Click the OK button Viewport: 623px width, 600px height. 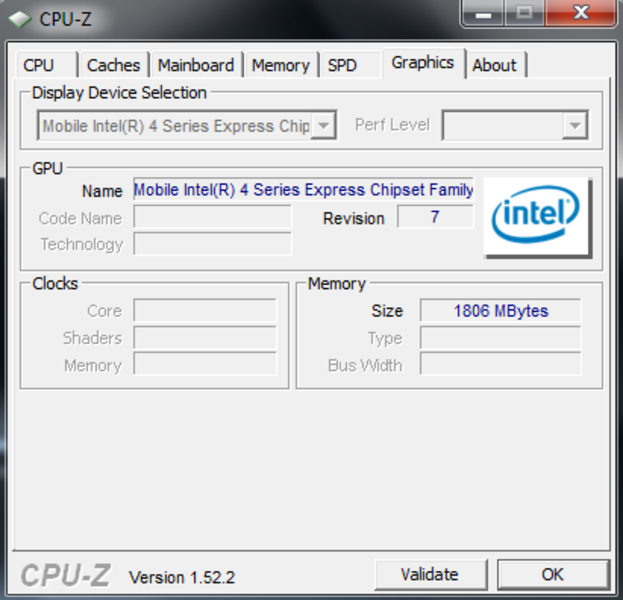click(553, 575)
